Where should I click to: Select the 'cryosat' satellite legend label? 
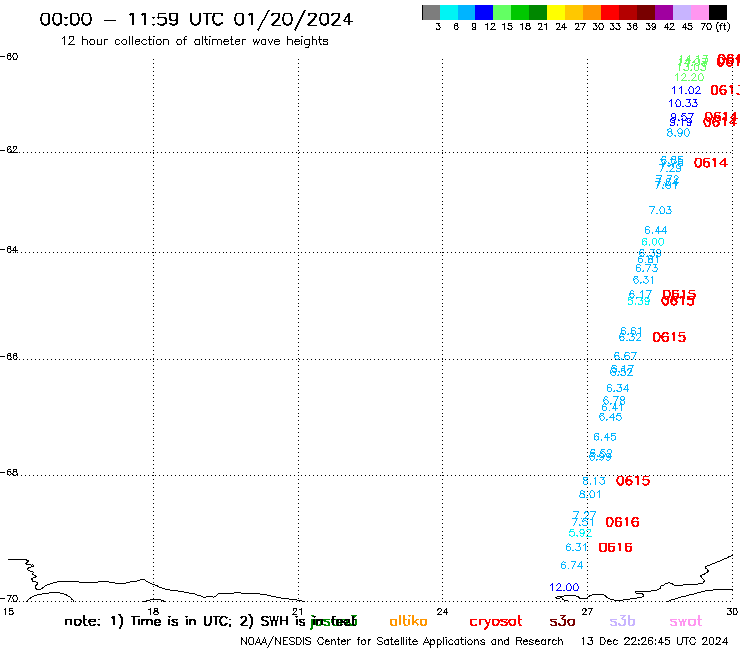[496, 621]
